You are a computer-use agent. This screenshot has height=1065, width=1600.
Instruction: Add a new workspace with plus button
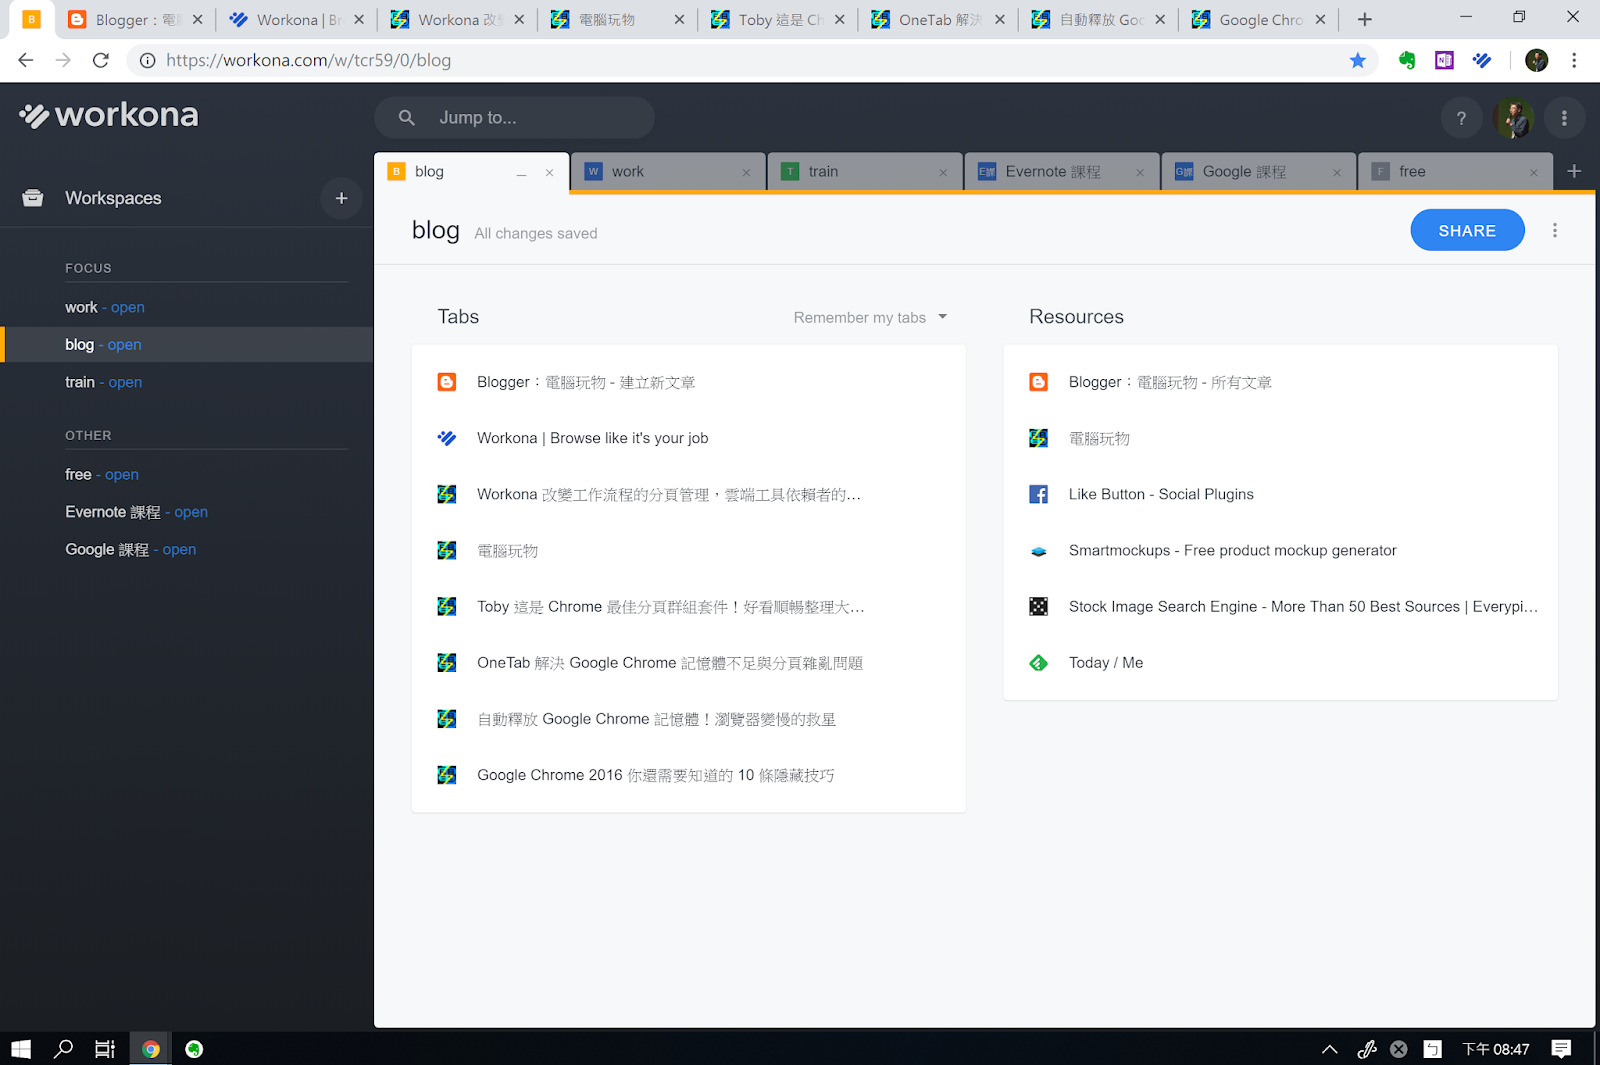[x=341, y=198]
